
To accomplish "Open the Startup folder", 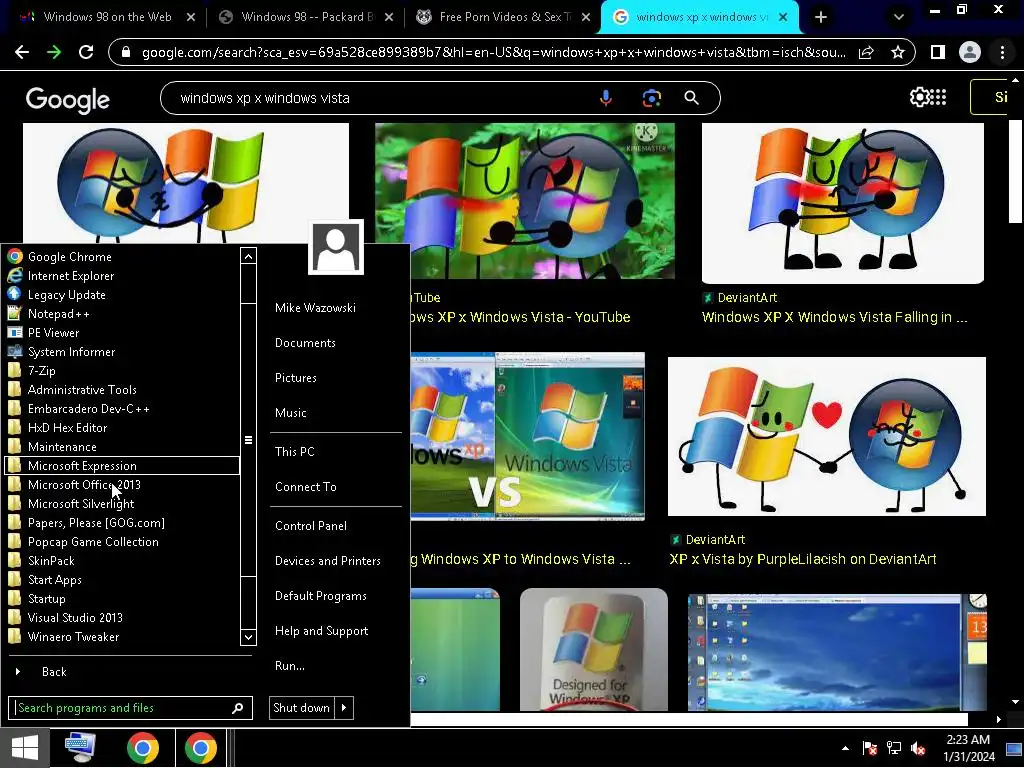I will point(123,598).
